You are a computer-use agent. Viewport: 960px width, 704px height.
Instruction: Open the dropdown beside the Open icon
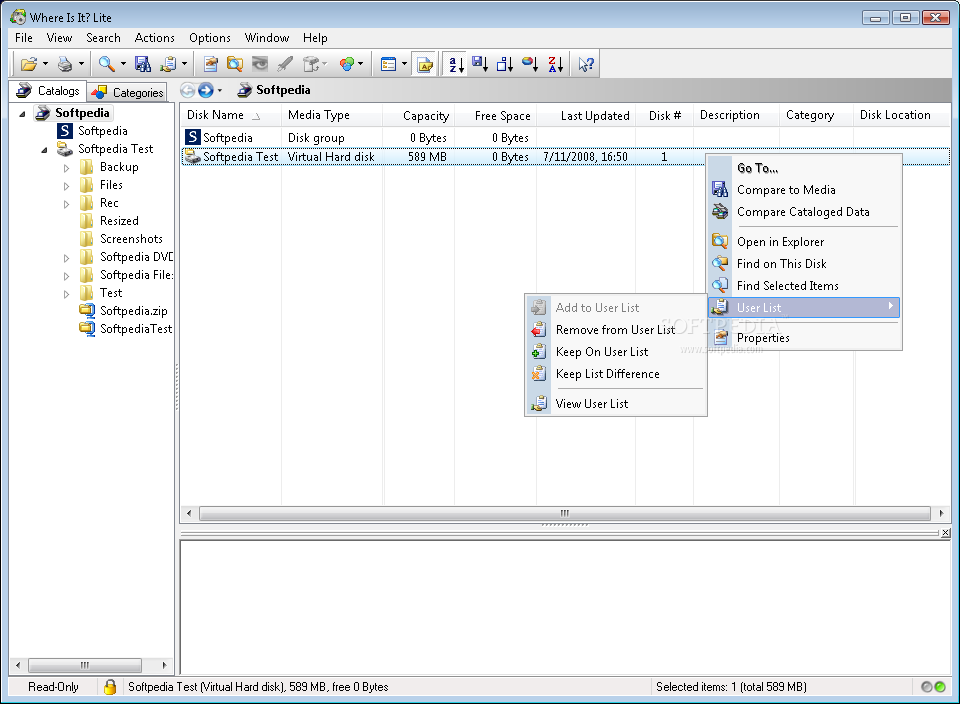click(45, 64)
